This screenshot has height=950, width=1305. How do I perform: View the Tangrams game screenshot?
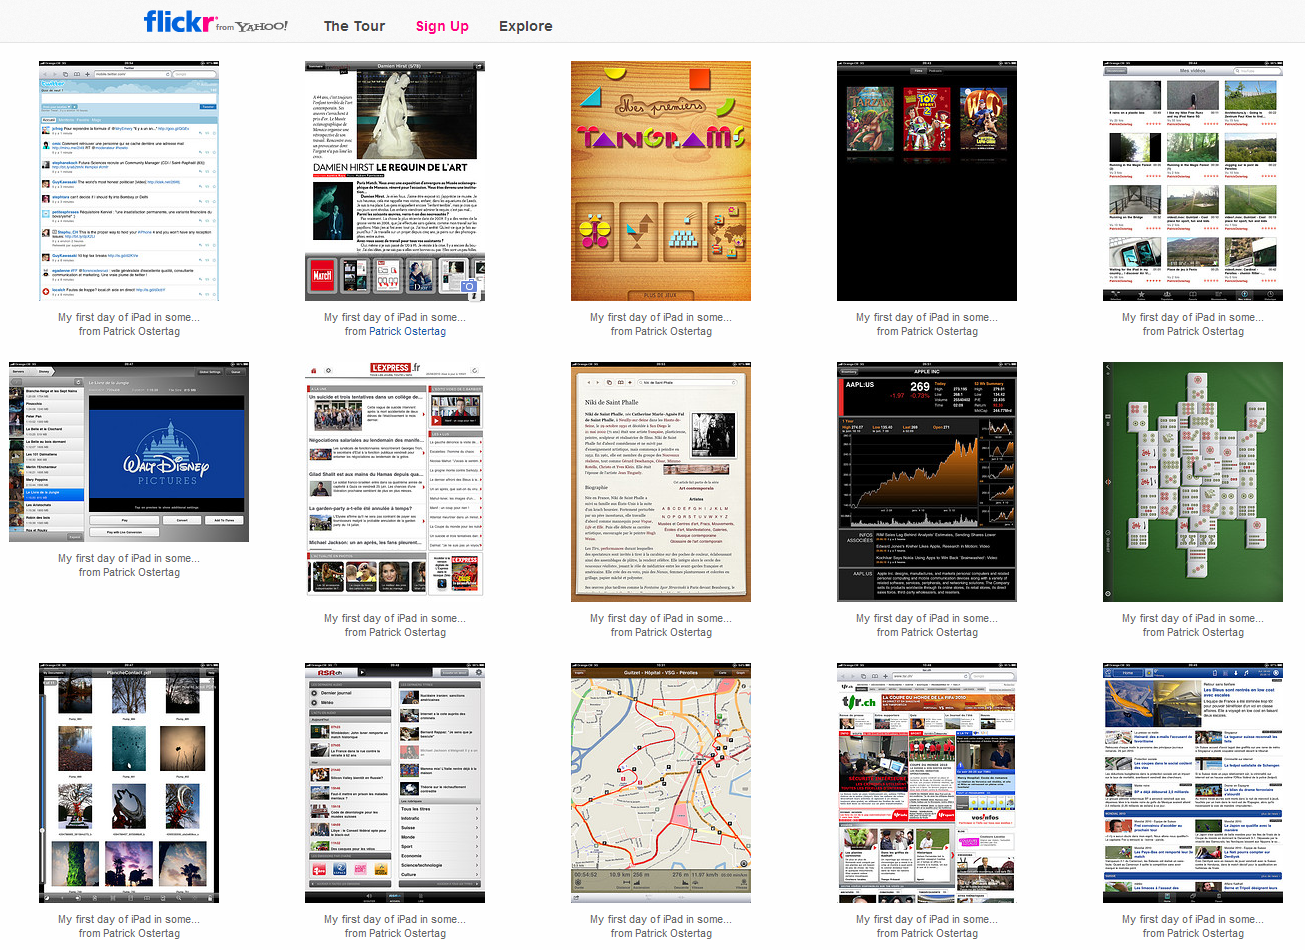(x=661, y=181)
